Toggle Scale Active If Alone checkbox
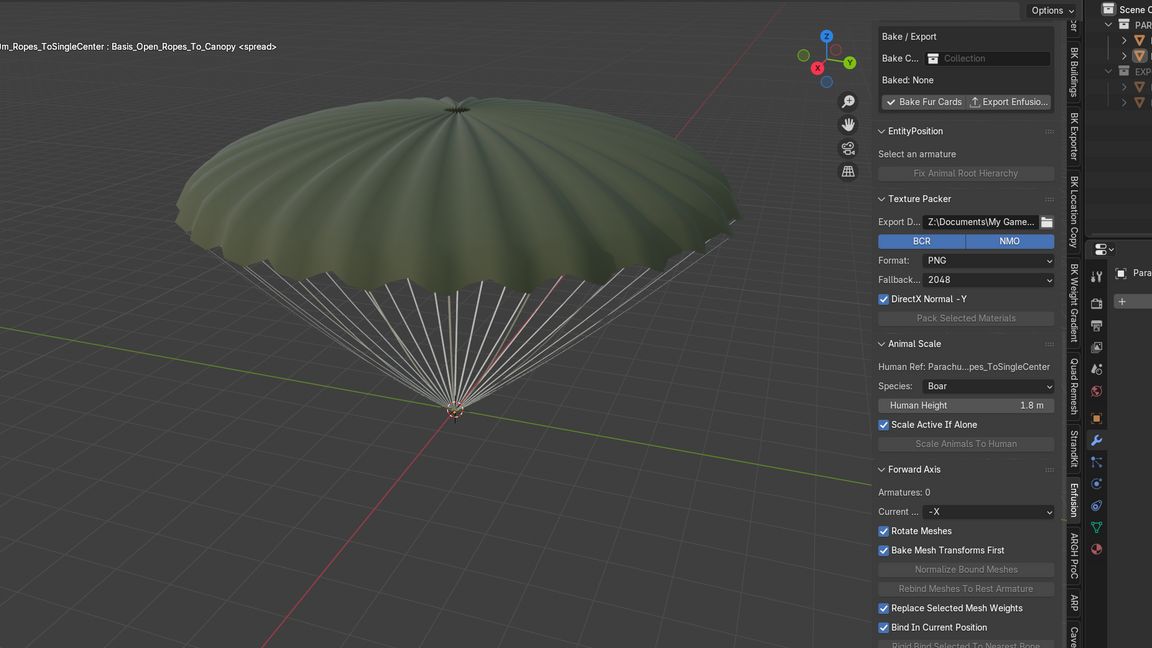This screenshot has height=648, width=1152. click(x=883, y=425)
